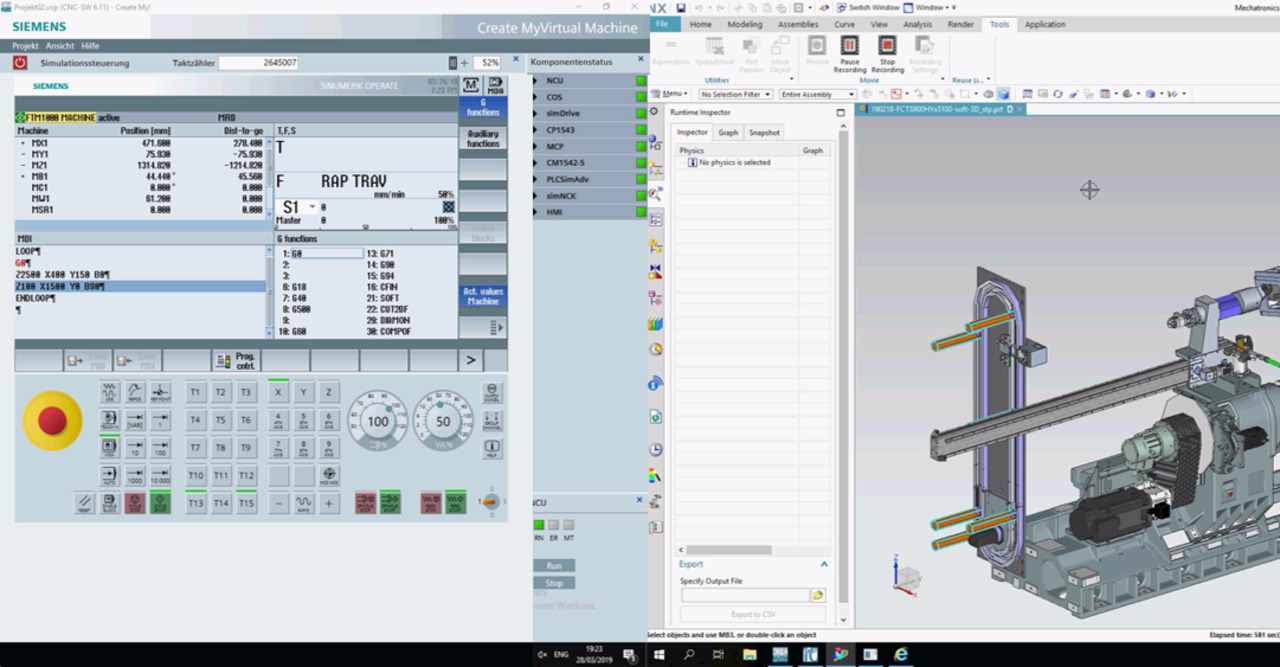This screenshot has height=667, width=1280.
Task: Toggle the T13 machine key
Action: (x=196, y=503)
